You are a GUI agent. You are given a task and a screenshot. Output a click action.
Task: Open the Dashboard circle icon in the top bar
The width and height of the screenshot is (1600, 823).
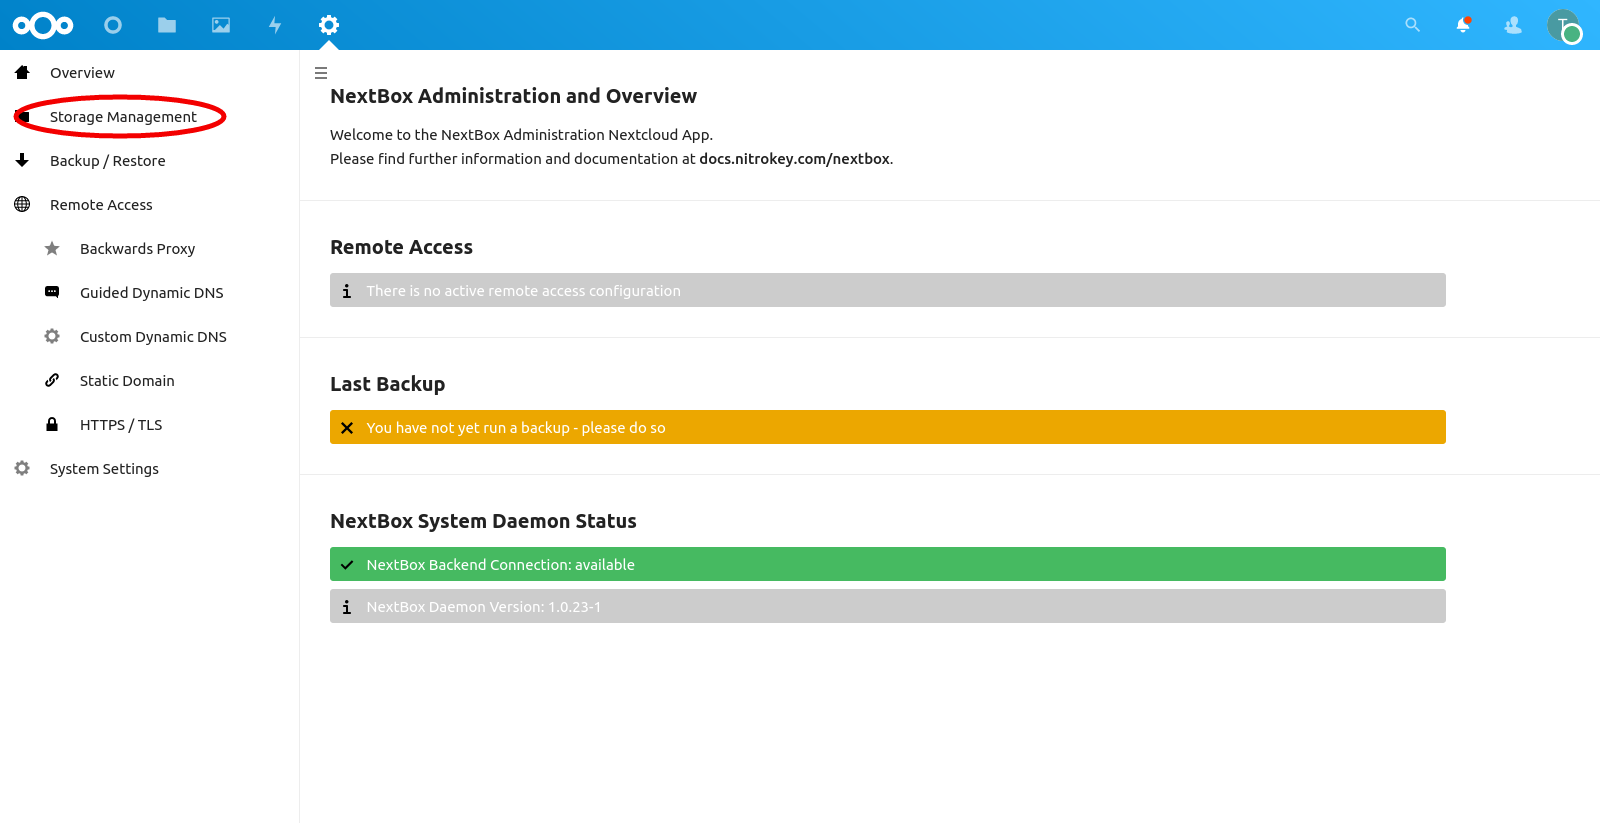pyautogui.click(x=113, y=25)
